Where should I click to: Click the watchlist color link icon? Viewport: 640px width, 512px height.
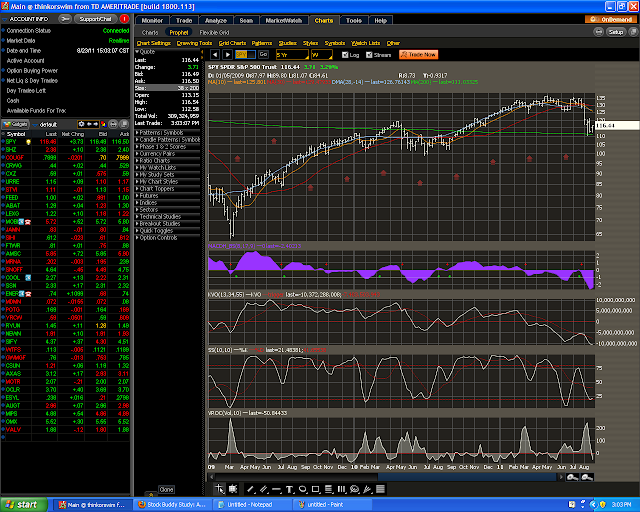[104, 124]
